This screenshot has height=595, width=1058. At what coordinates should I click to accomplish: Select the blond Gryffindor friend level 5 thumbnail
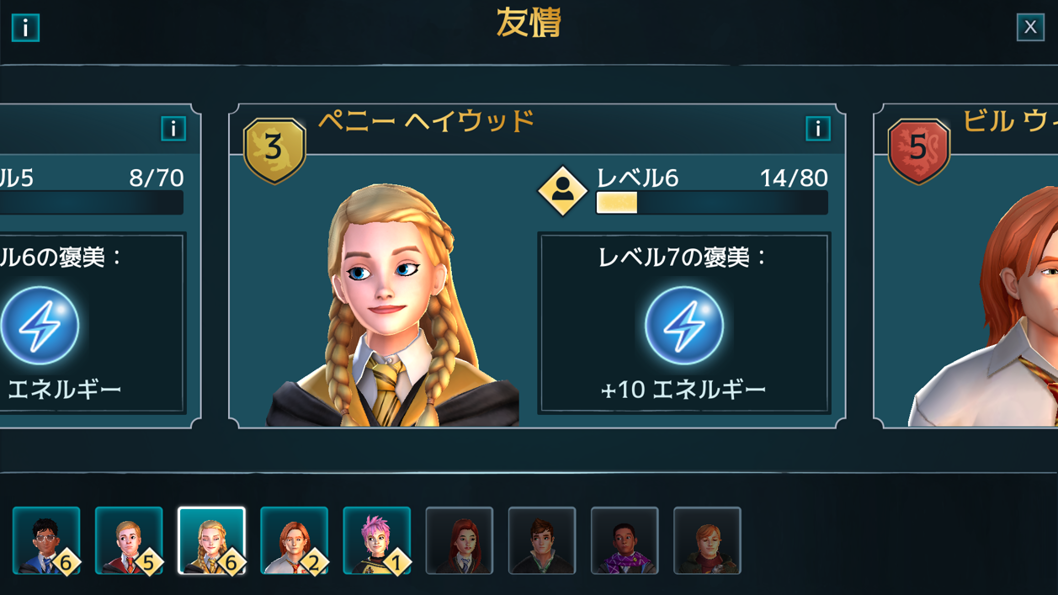tap(129, 540)
